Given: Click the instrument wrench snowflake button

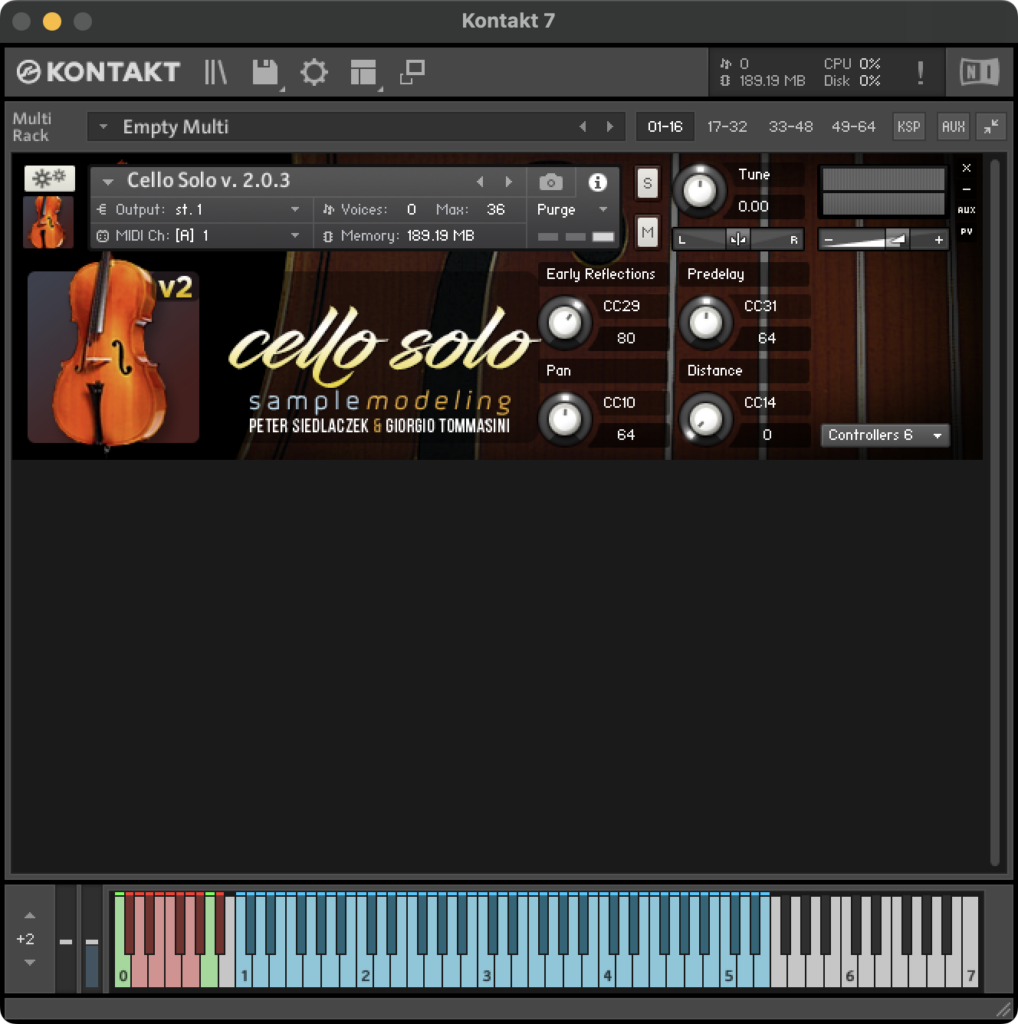Looking at the screenshot, I should pos(50,178).
